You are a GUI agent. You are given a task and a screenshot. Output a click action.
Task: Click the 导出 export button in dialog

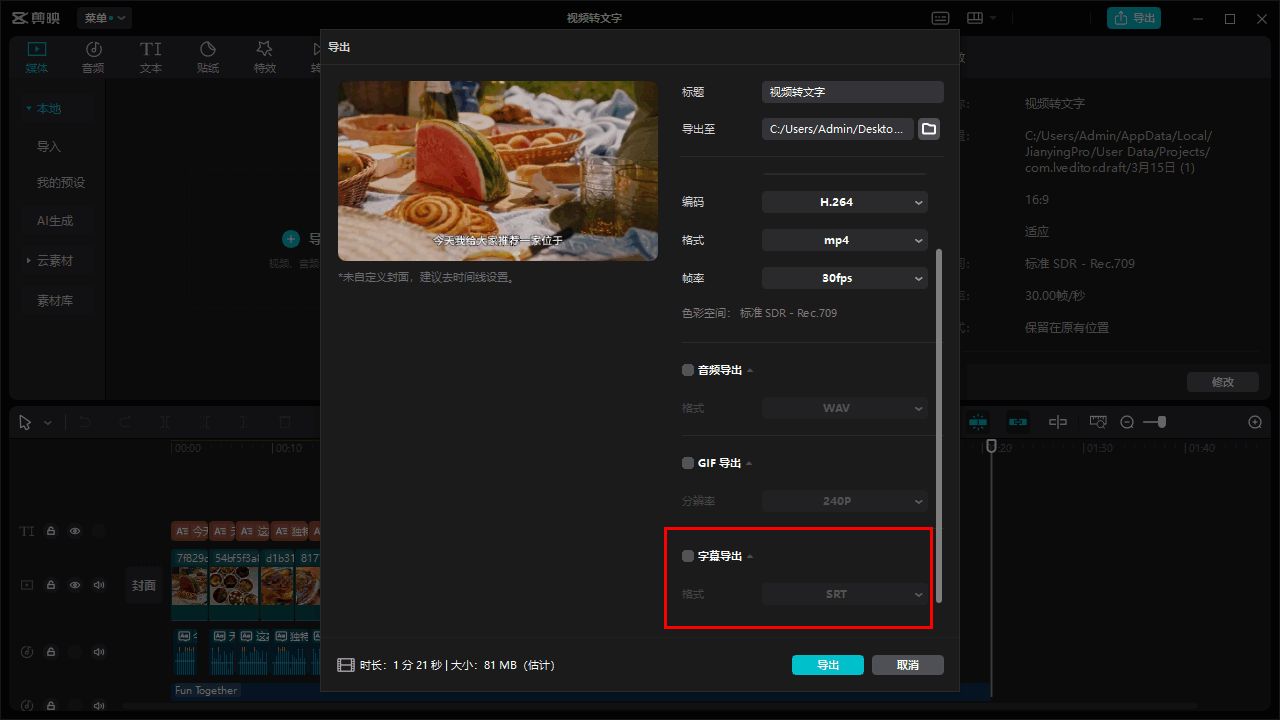coord(827,664)
